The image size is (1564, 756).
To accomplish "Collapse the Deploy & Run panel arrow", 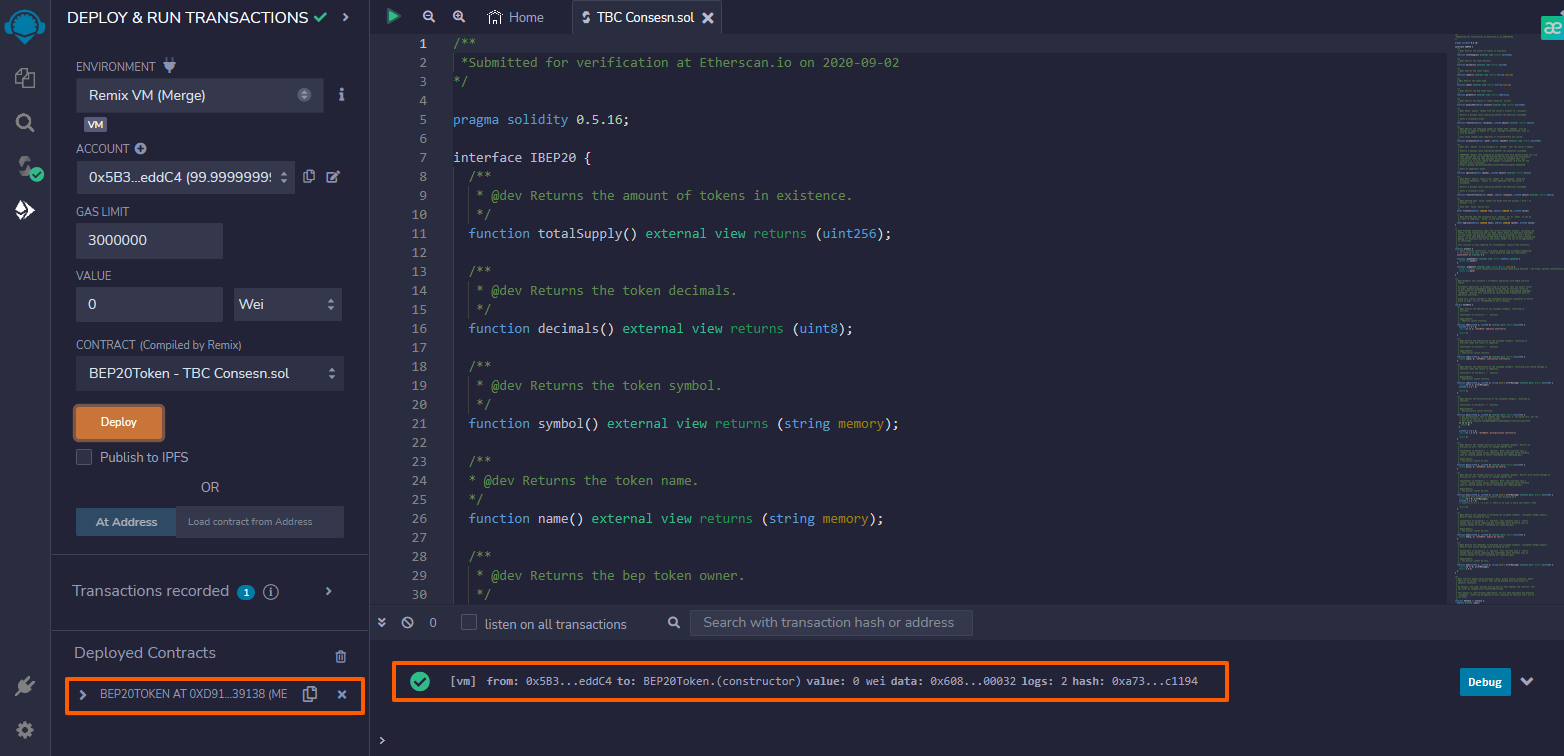I will [x=346, y=17].
